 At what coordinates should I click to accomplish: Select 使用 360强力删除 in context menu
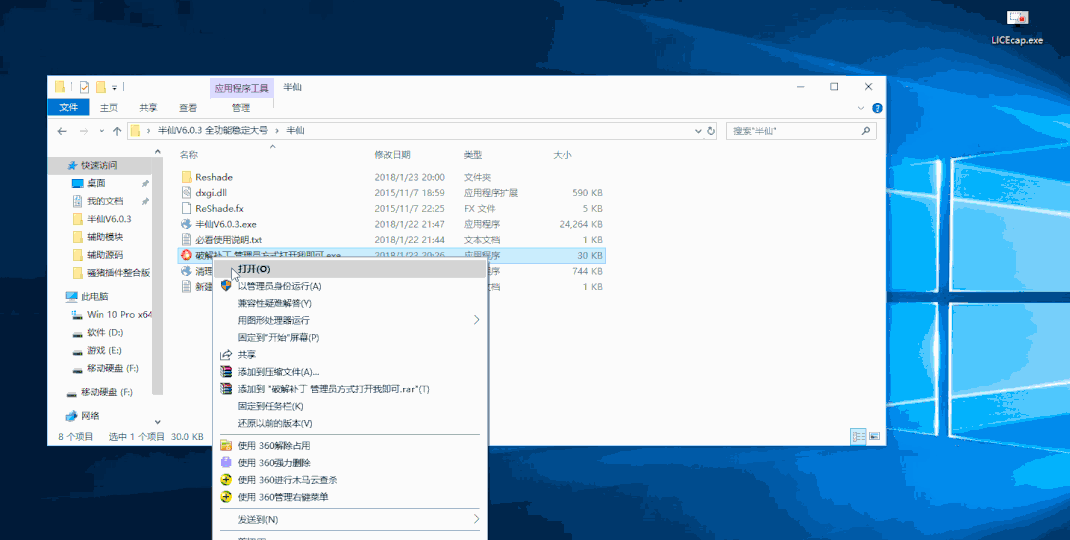coord(276,463)
